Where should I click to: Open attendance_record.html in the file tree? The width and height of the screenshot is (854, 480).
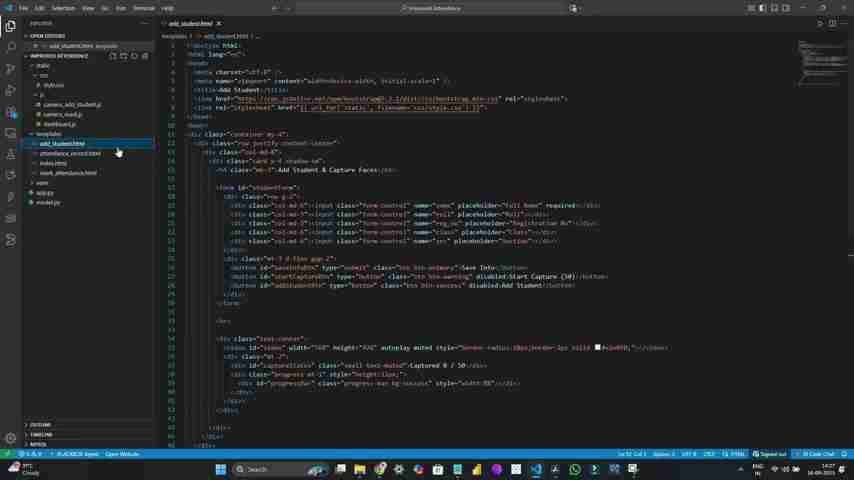[x=70, y=153]
